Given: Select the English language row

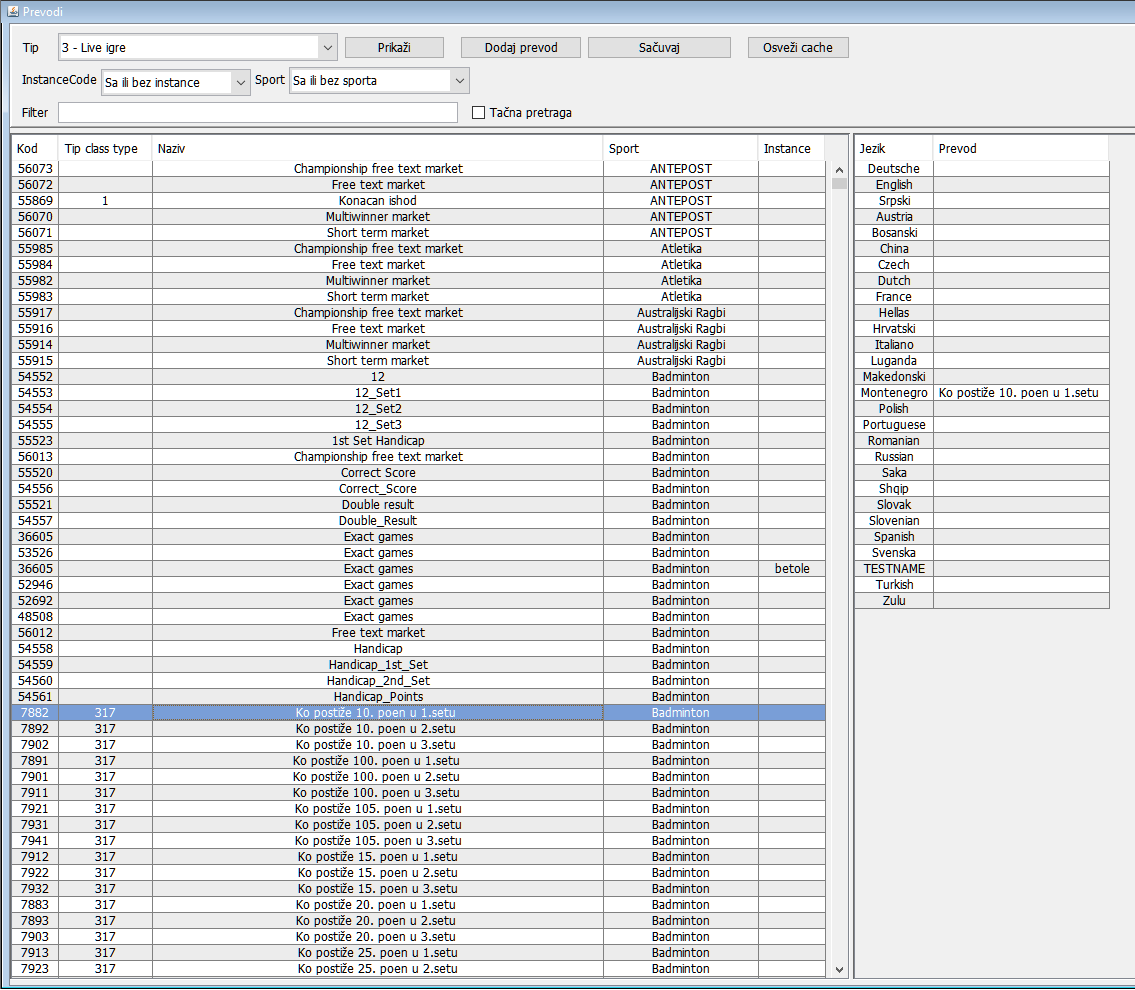Looking at the screenshot, I should click(982, 185).
